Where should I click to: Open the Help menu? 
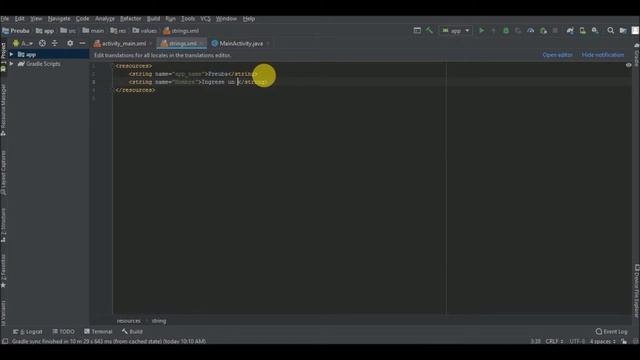point(249,19)
